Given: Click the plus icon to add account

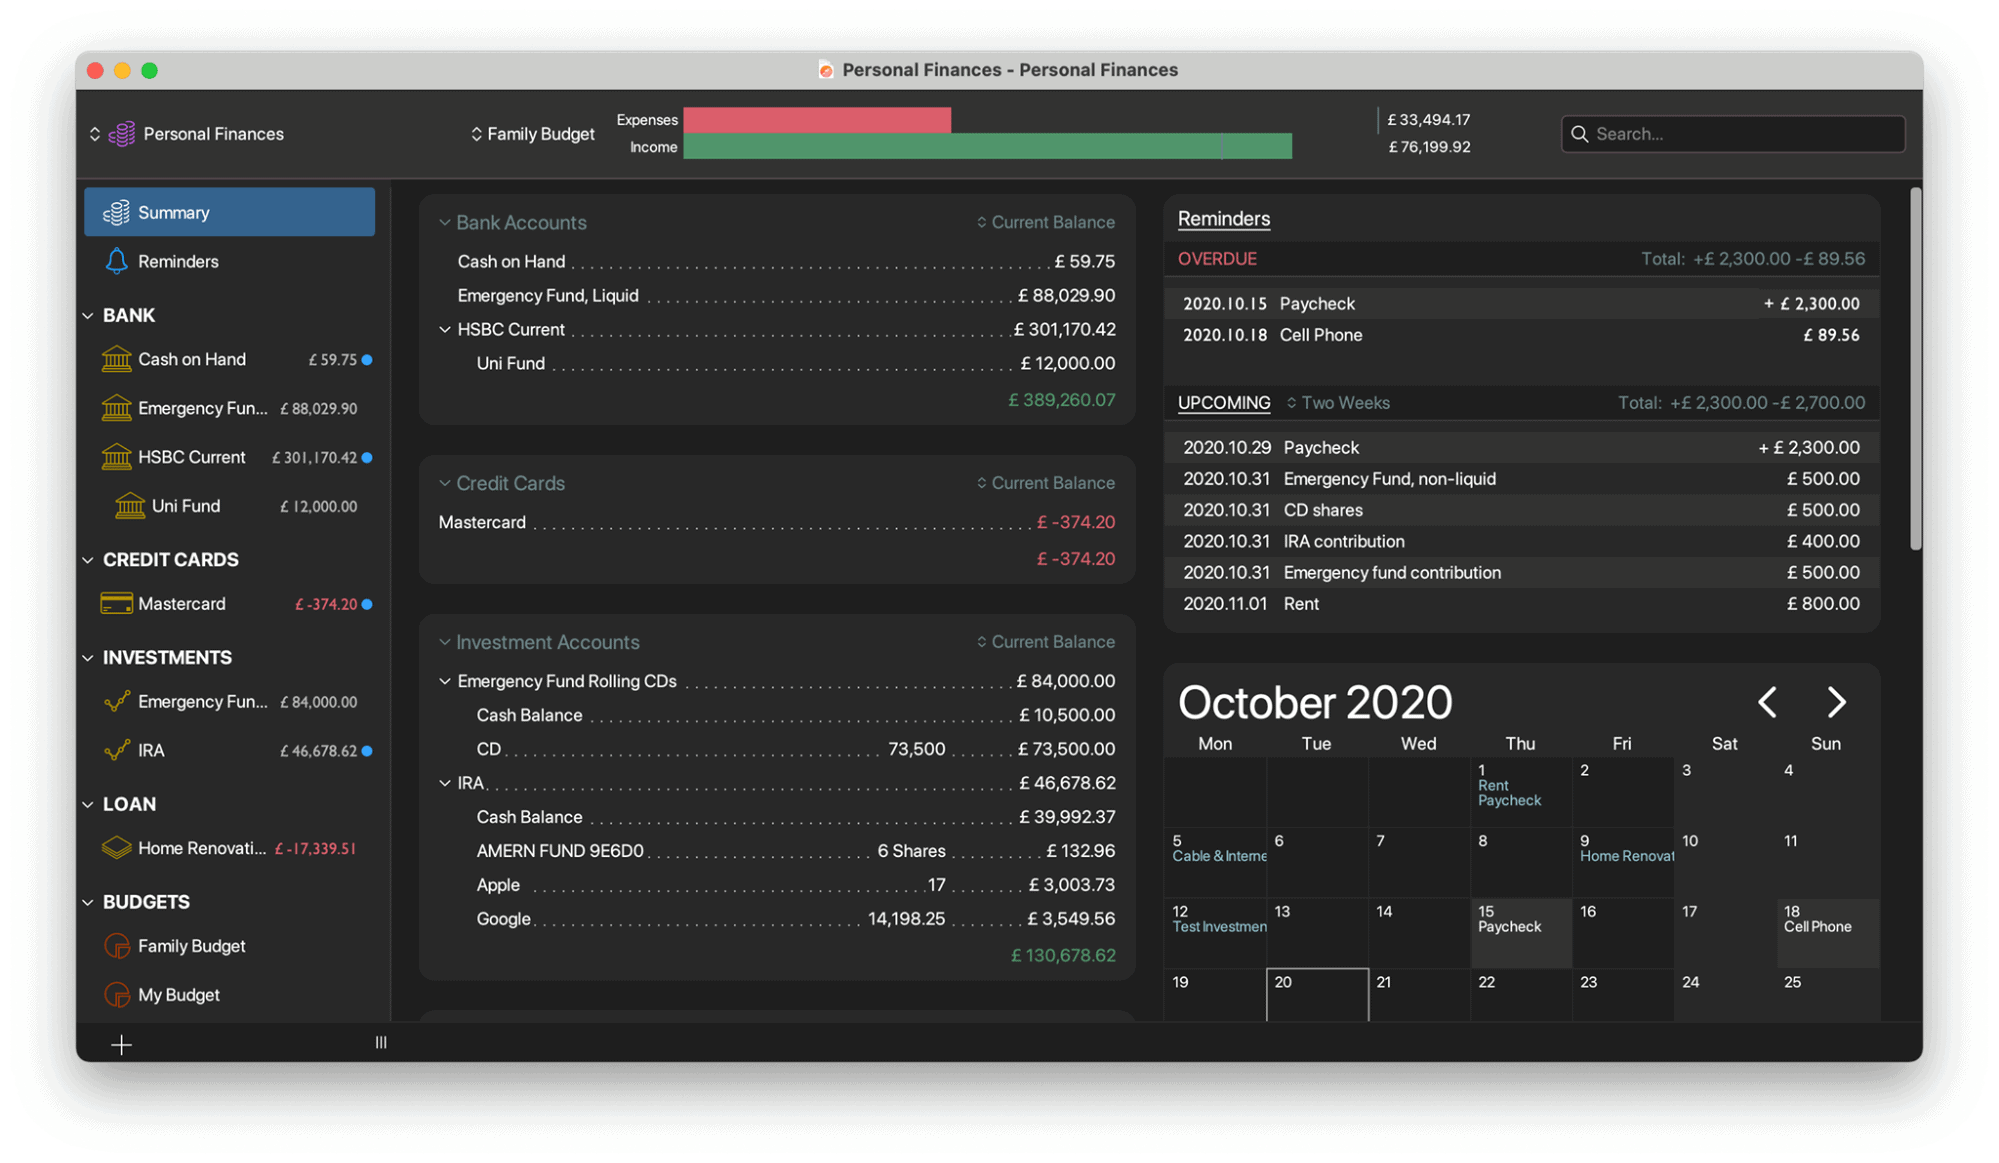Looking at the screenshot, I should click(121, 1044).
